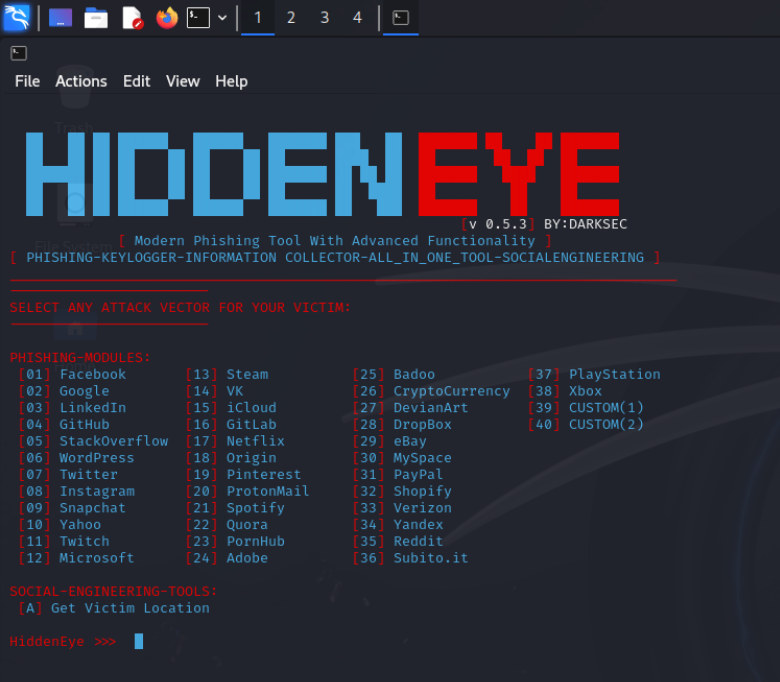Open the Help menu
Screen dimensions: 780x682
[231, 81]
